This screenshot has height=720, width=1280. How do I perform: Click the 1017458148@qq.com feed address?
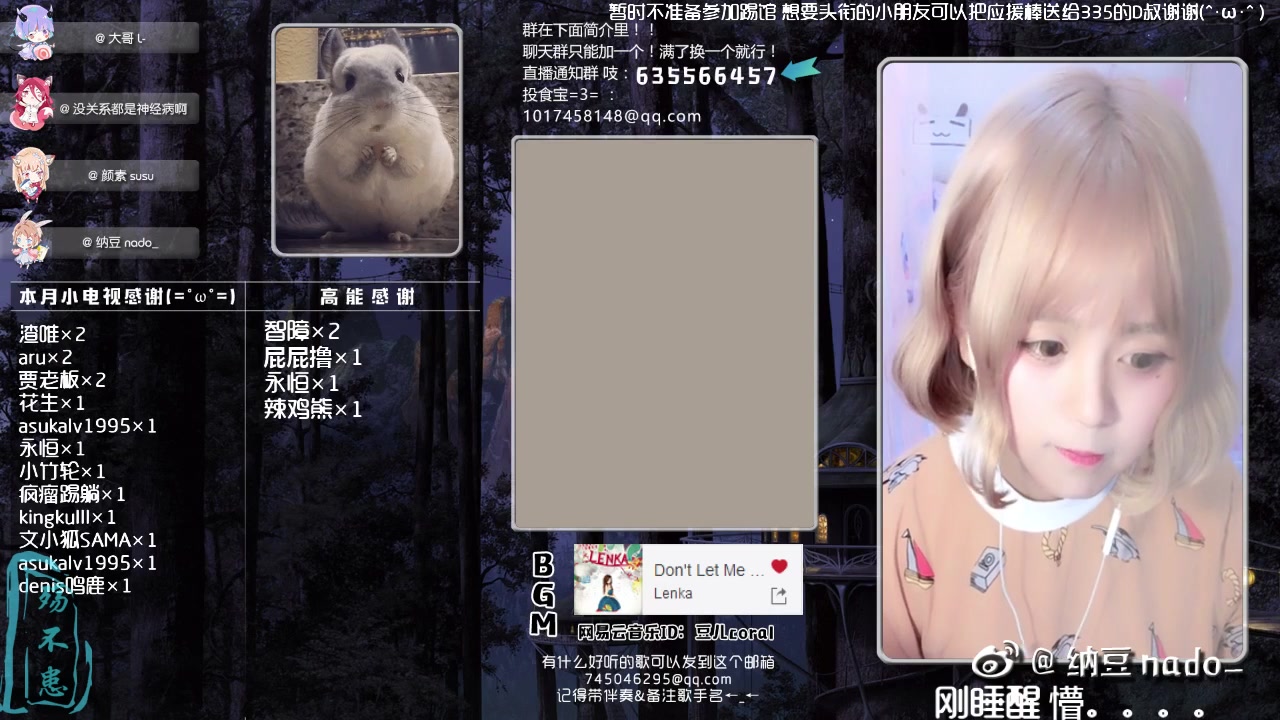[x=610, y=115]
